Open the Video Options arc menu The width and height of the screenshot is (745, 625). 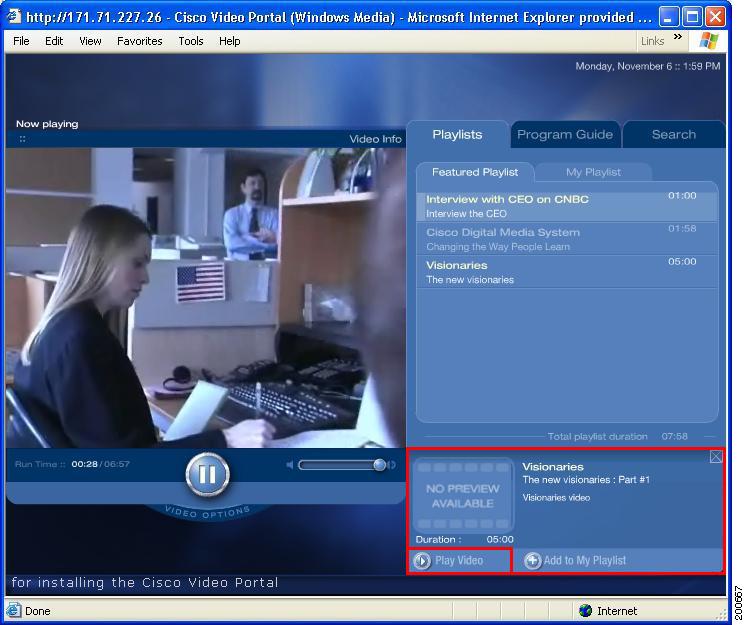(207, 512)
